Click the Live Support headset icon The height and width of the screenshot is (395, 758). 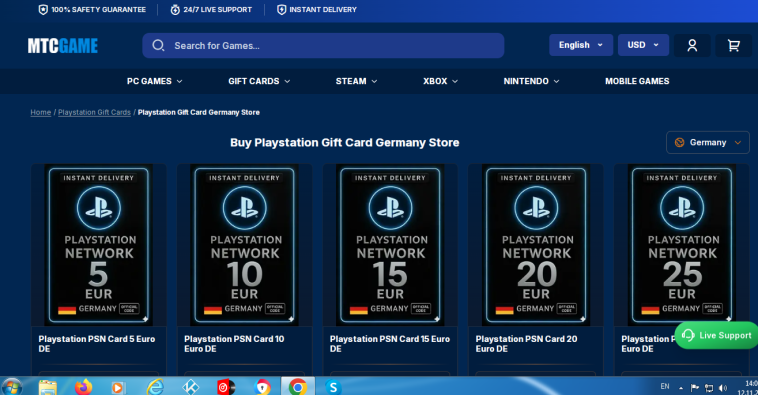tap(688, 335)
